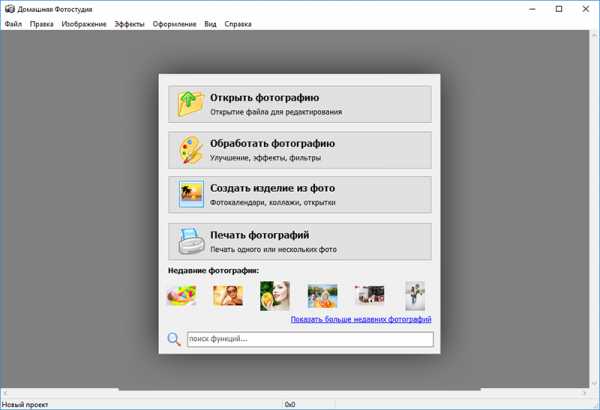Screen dimensions: 600x410
Task: Open the recent photo of woman in sunglasses
Action: 228,296
